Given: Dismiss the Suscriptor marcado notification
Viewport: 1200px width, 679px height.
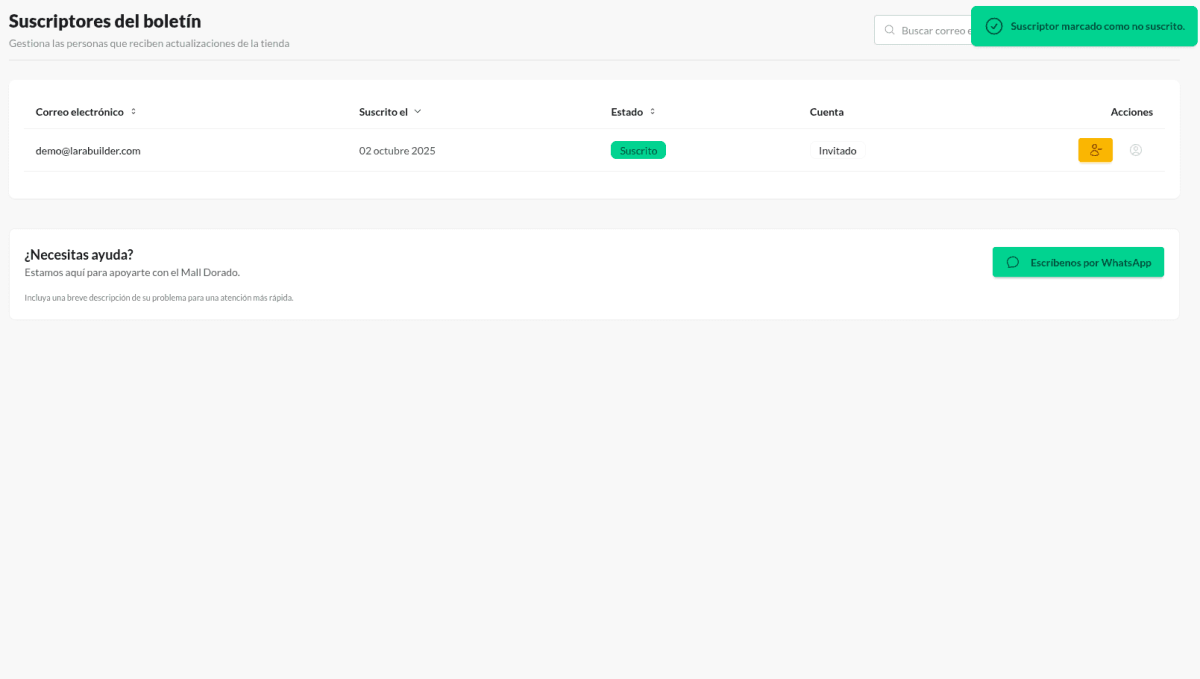Looking at the screenshot, I should [1083, 26].
